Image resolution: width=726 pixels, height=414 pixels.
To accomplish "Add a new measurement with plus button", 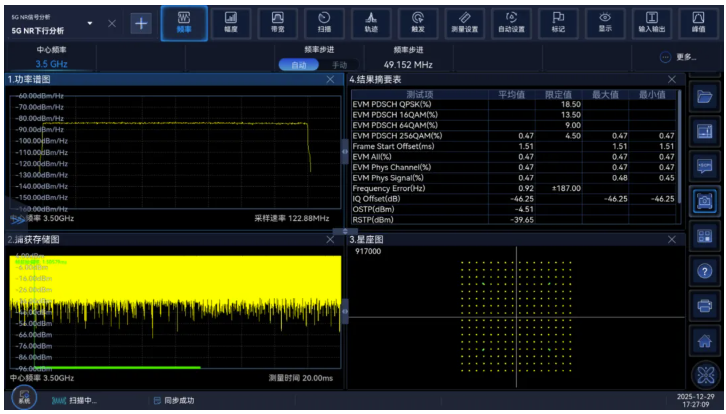I will click(x=141, y=23).
